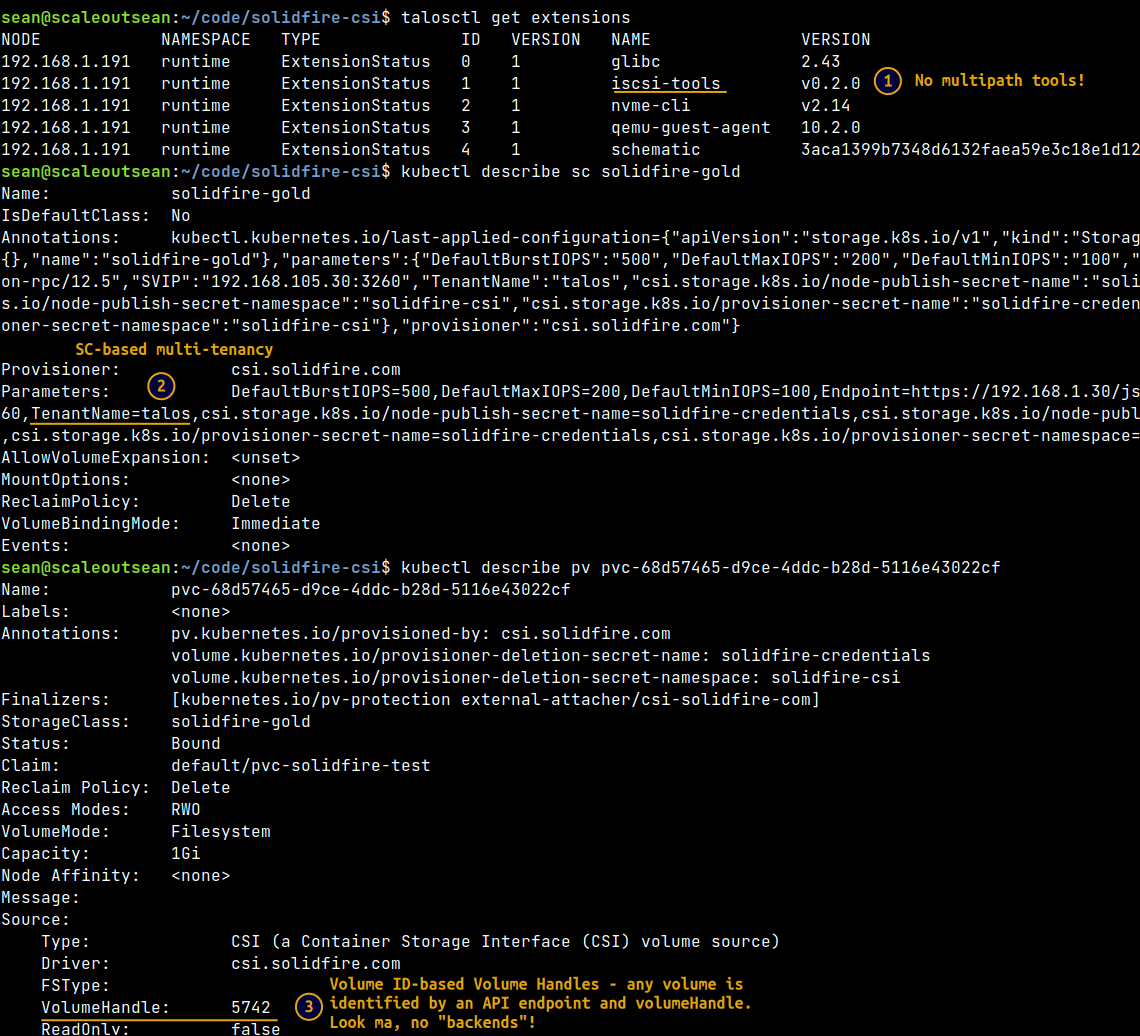Select the 'iscsi-tools' extension name

pos(665,84)
